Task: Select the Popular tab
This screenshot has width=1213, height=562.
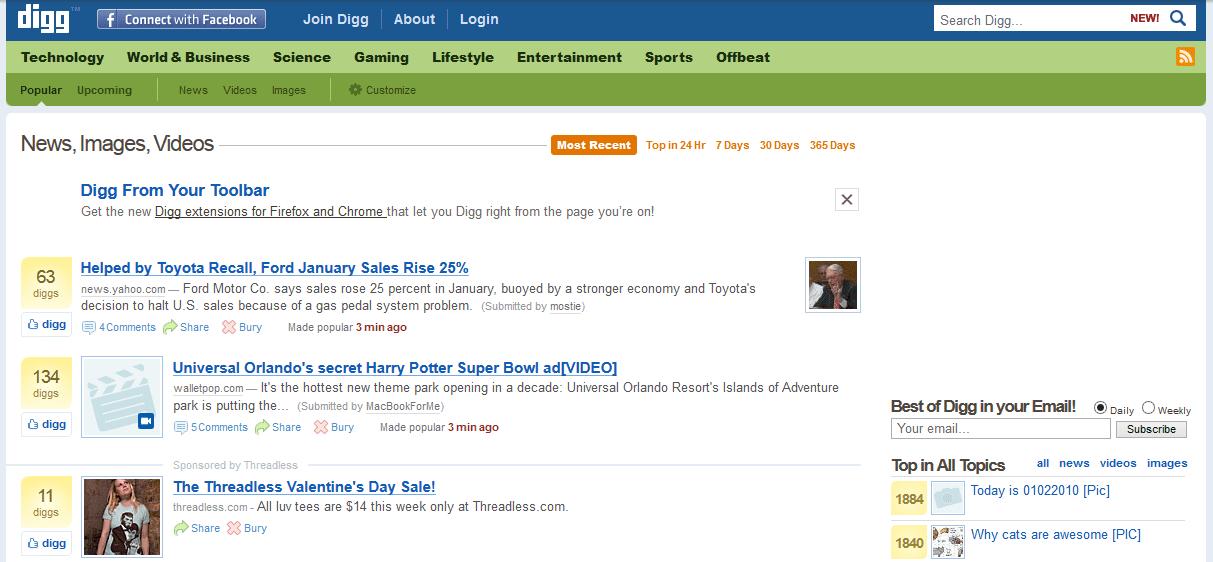Action: pos(41,90)
